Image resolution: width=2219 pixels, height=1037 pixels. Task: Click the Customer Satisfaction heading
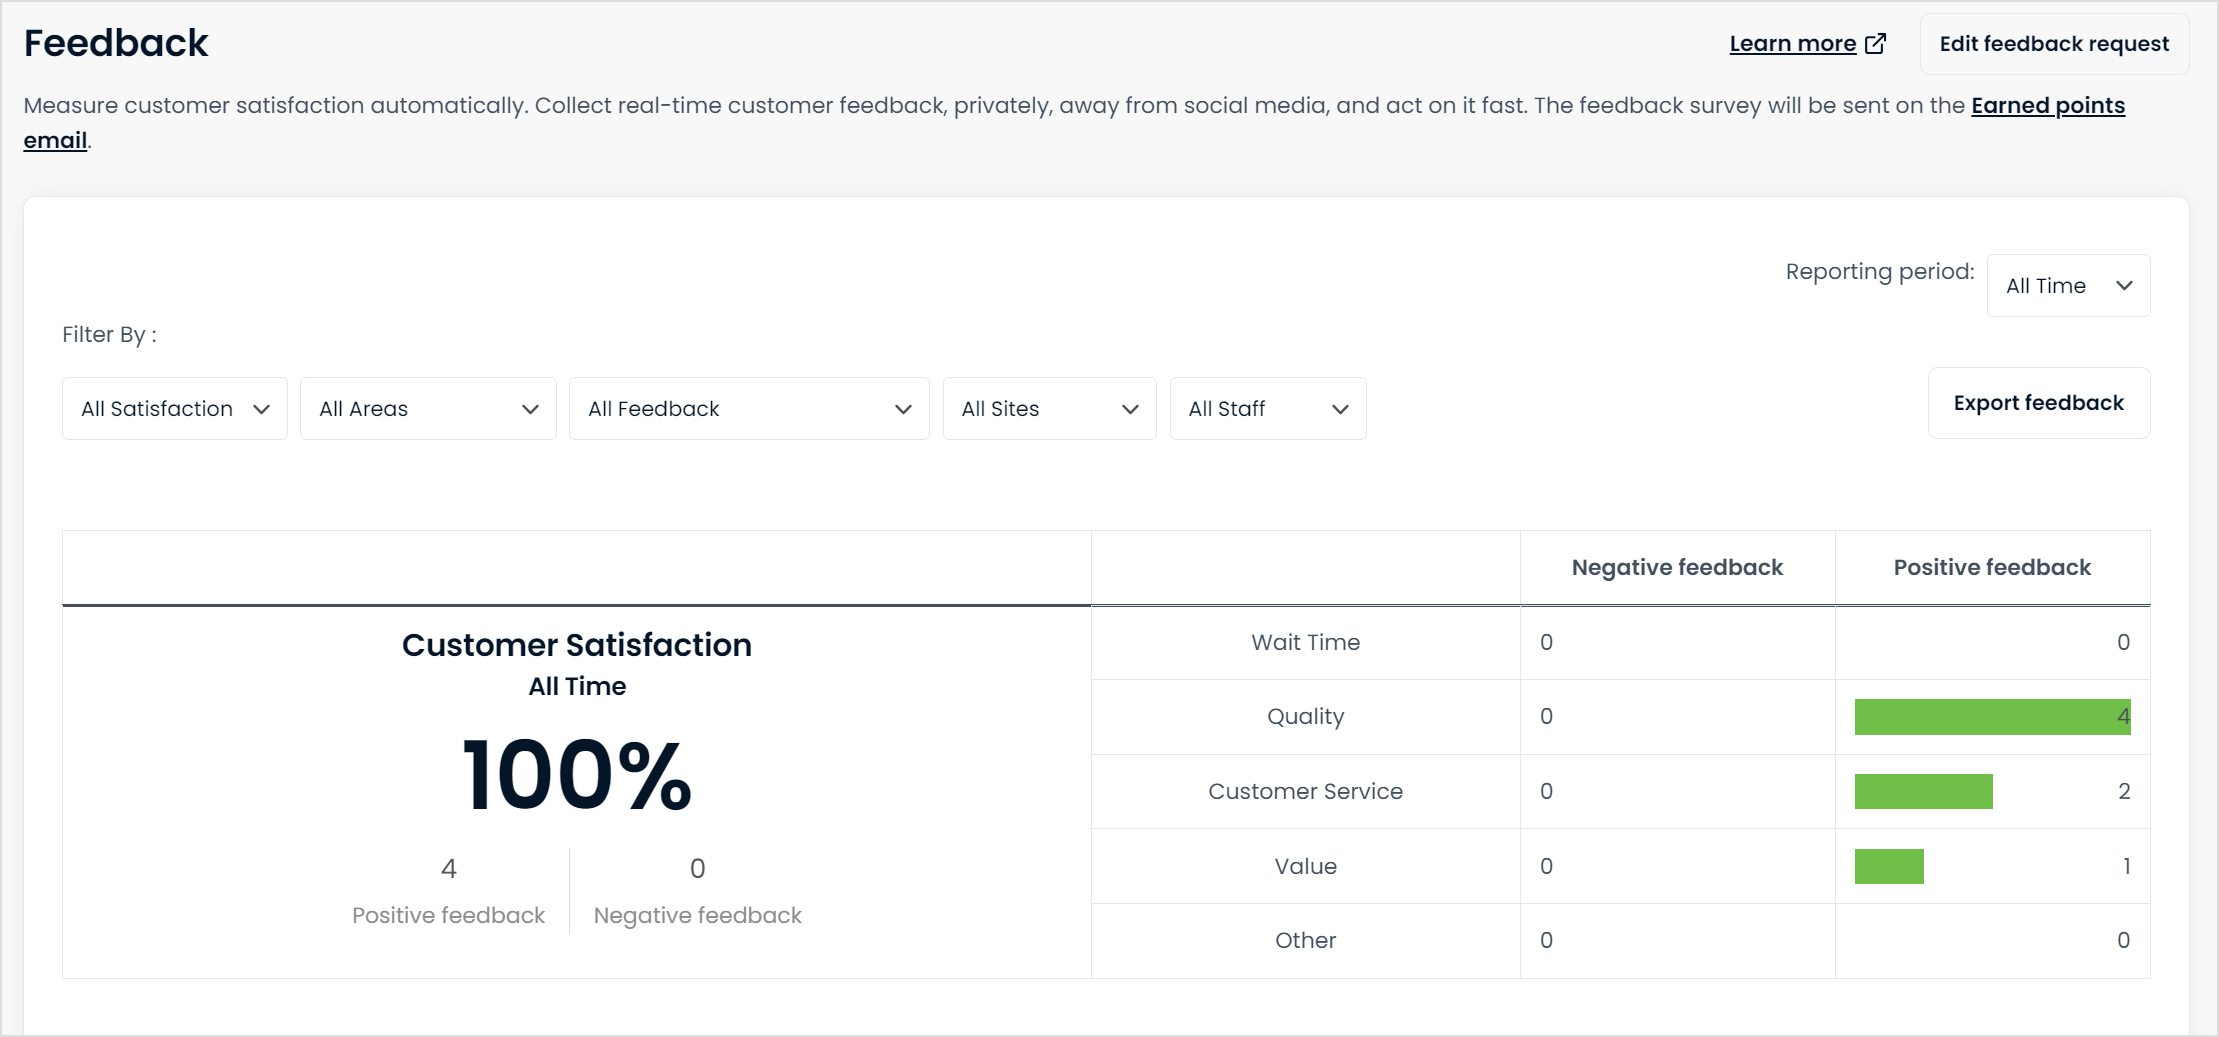[577, 646]
